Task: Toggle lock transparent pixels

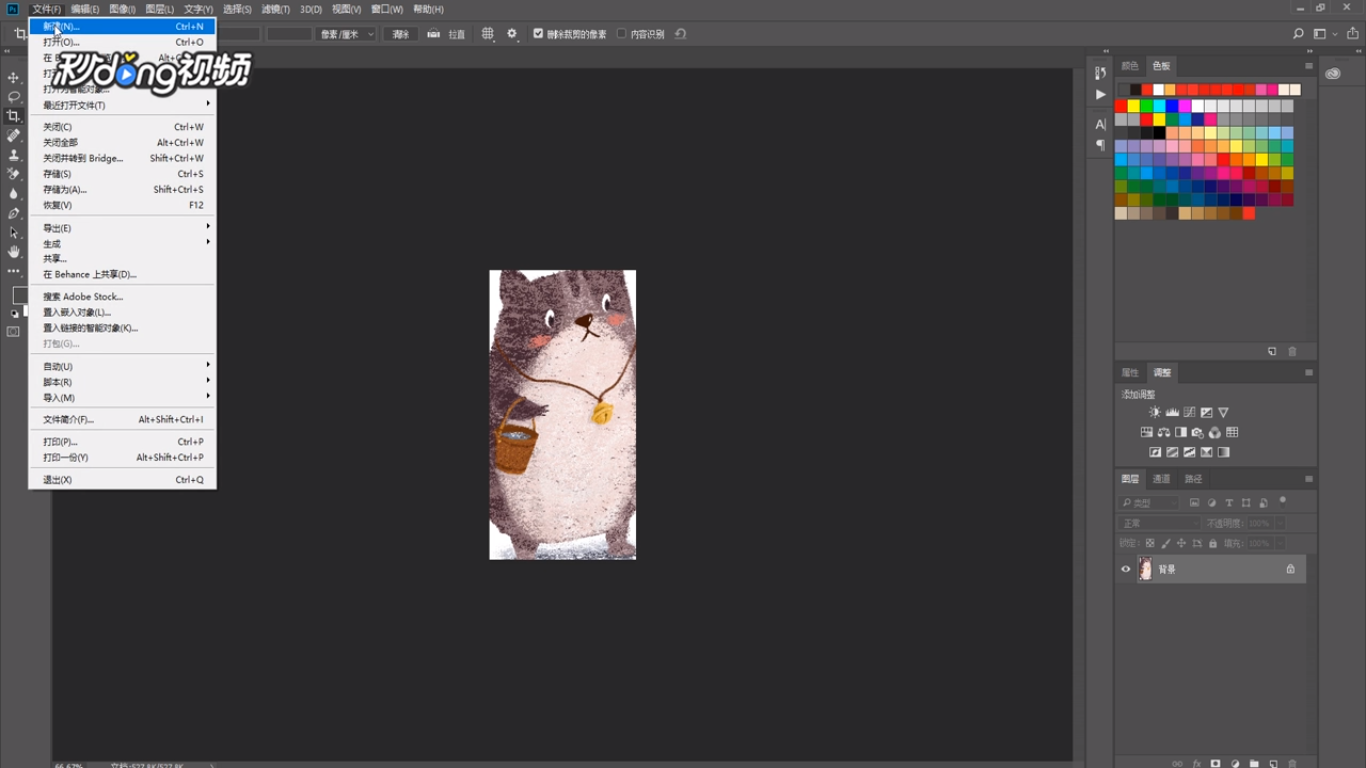Action: [1150, 543]
